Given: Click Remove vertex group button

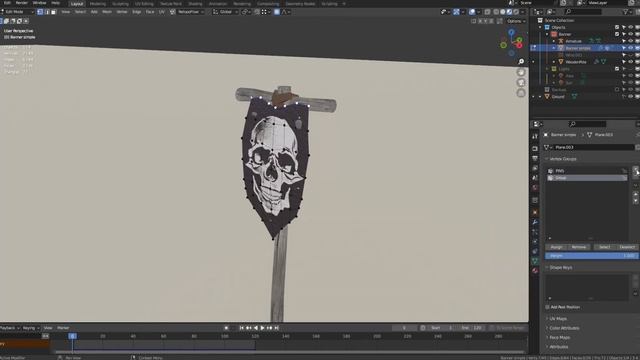Looking at the screenshot, I should click(x=579, y=247).
